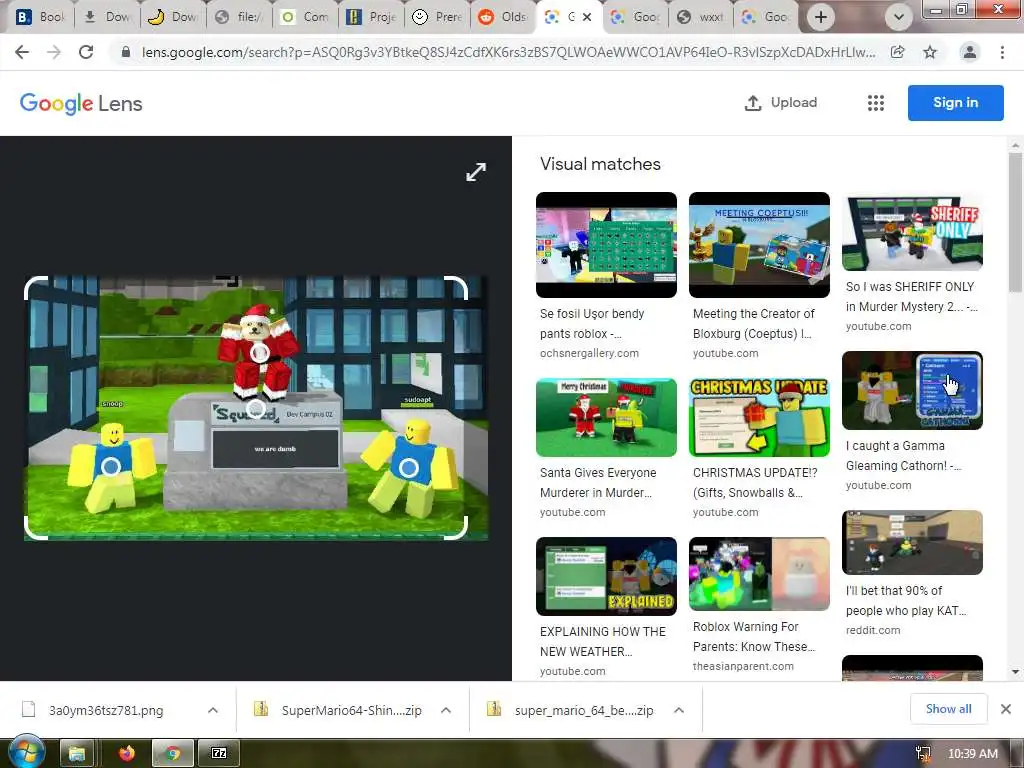Open 7-Zip from the taskbar
This screenshot has width=1024, height=768.
coord(219,754)
